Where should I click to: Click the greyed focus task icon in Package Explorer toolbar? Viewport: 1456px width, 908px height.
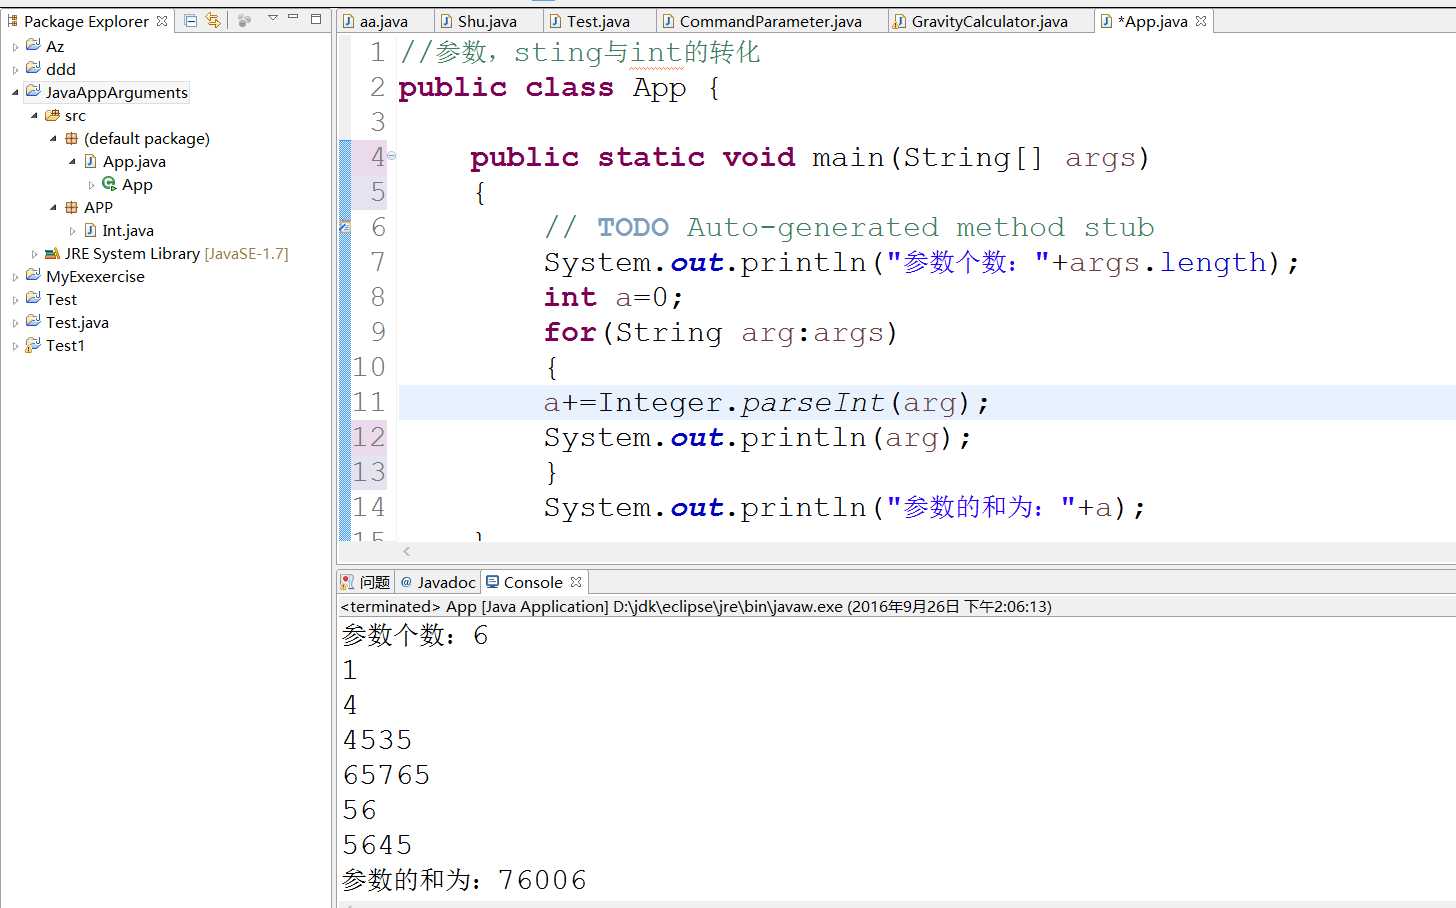[x=244, y=20]
